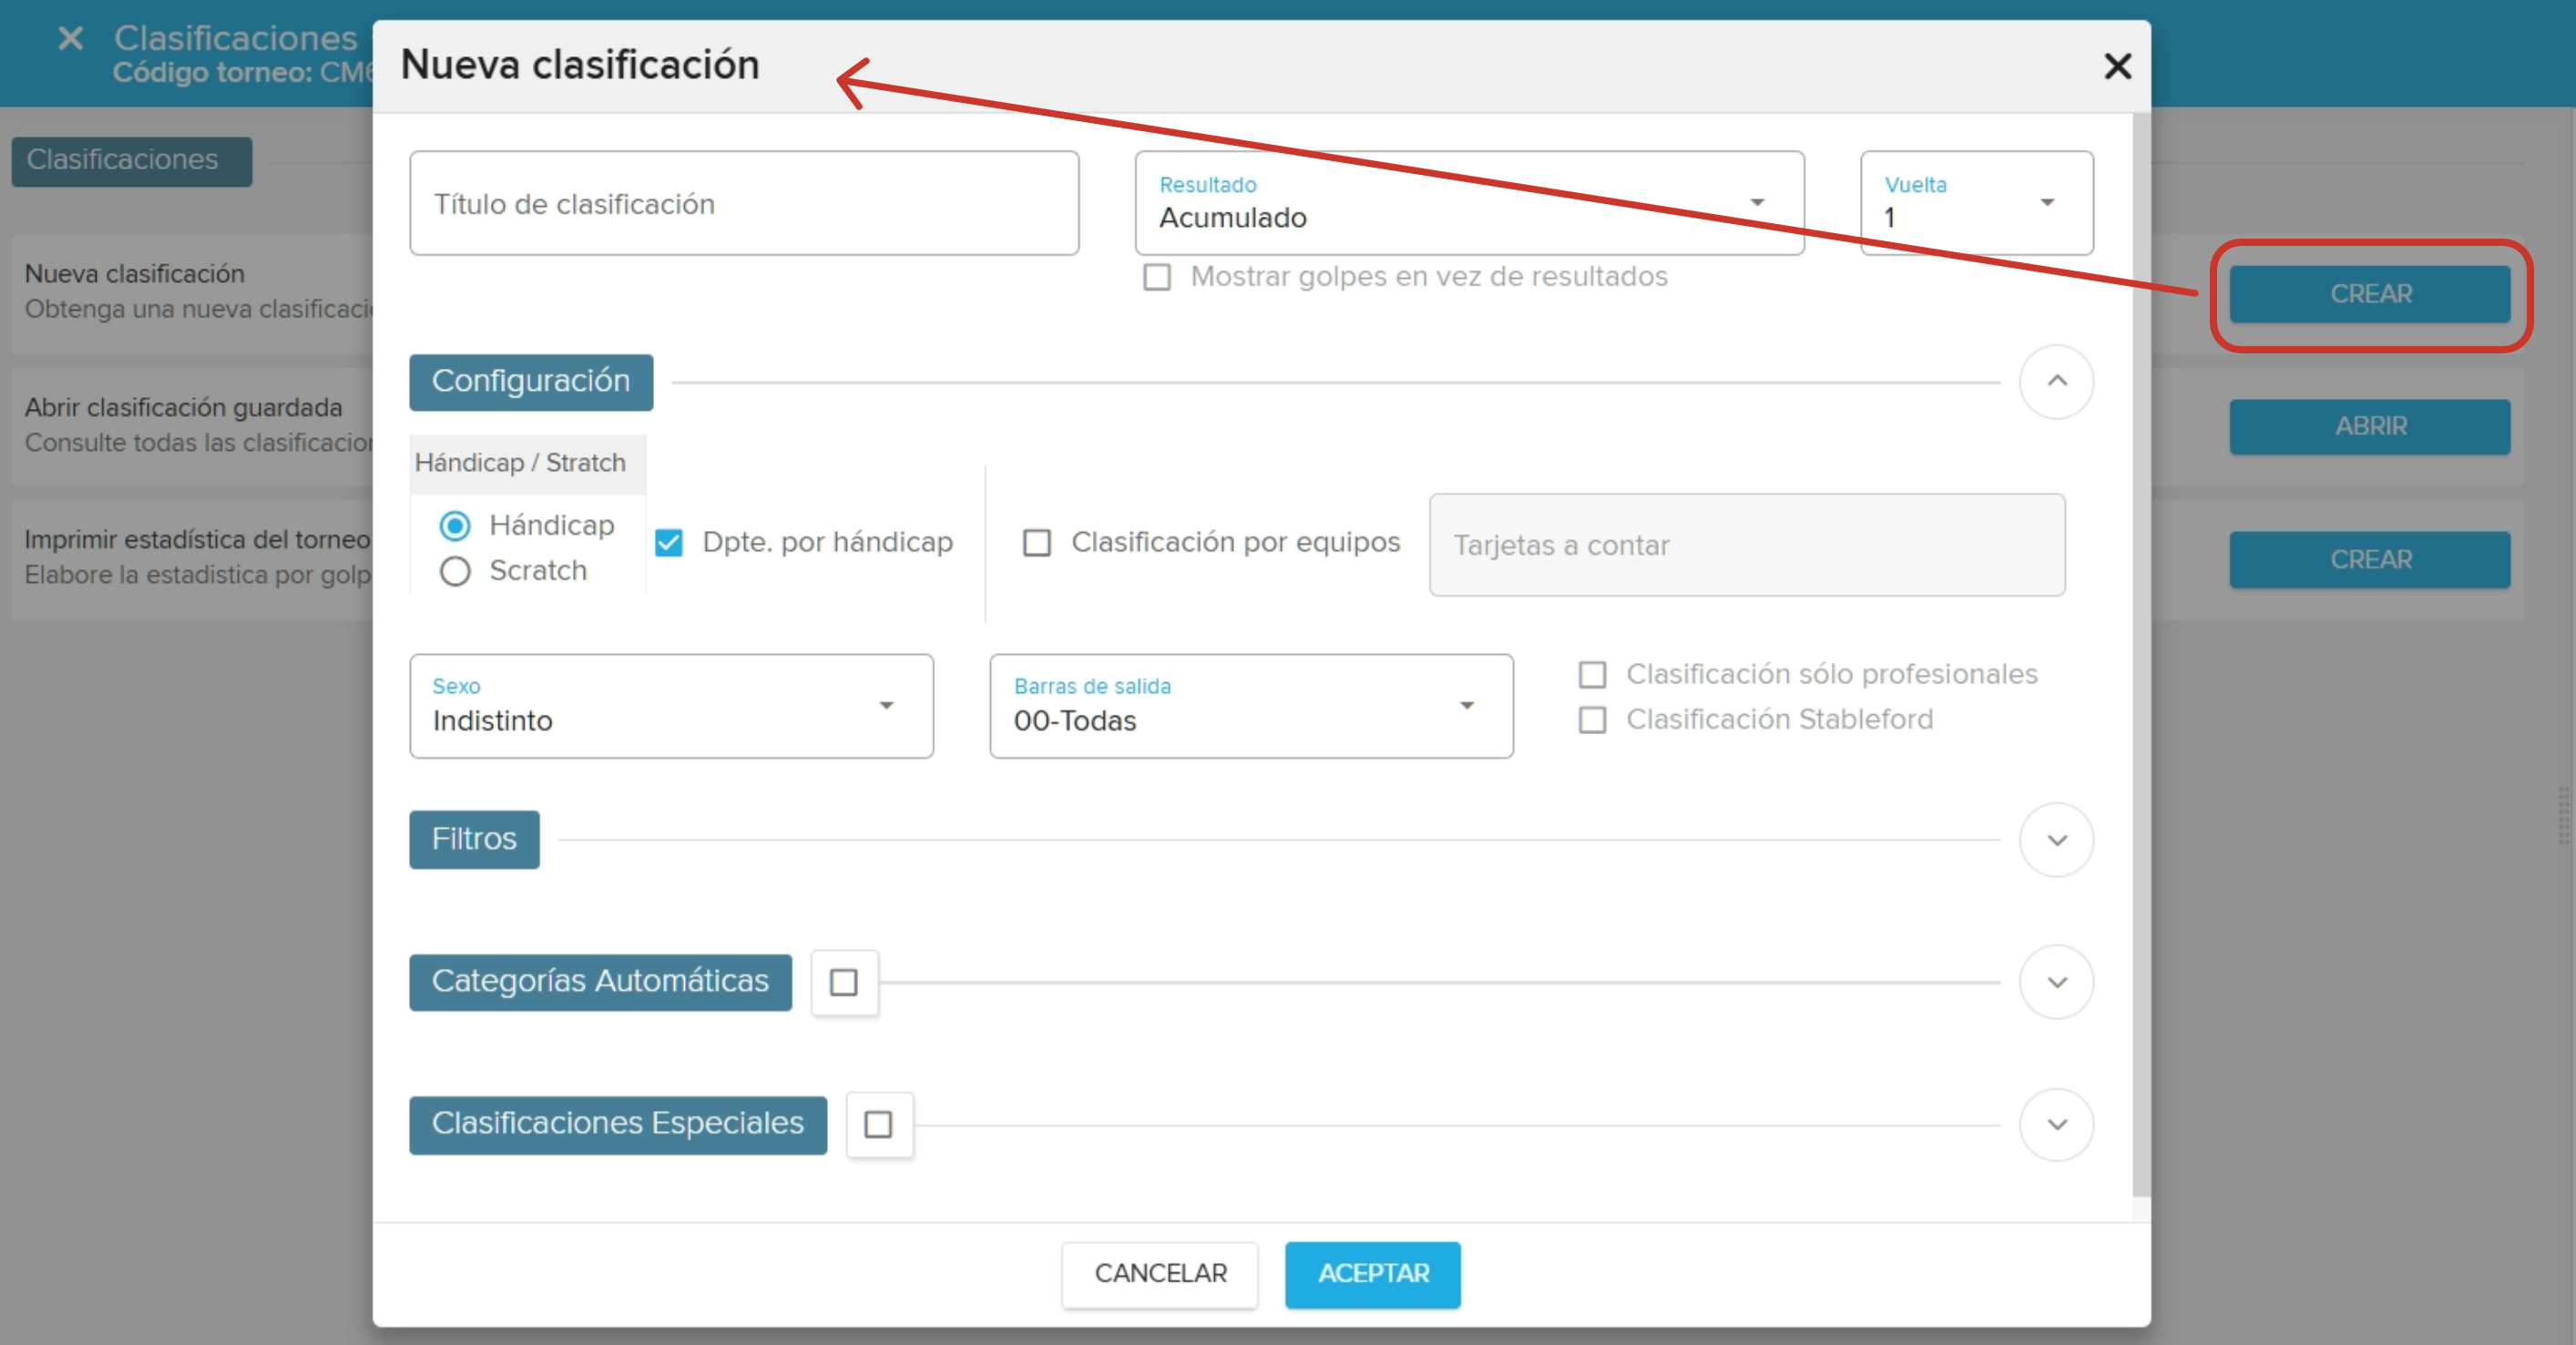Expand the Clasificaciones Especiales section chevron
The width and height of the screenshot is (2576, 1345).
tap(2056, 1124)
